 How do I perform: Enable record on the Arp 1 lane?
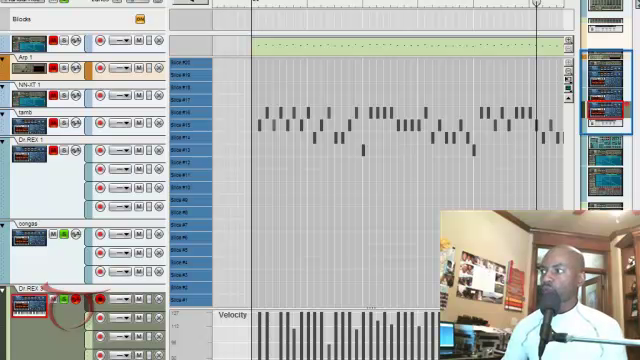[x=100, y=68]
